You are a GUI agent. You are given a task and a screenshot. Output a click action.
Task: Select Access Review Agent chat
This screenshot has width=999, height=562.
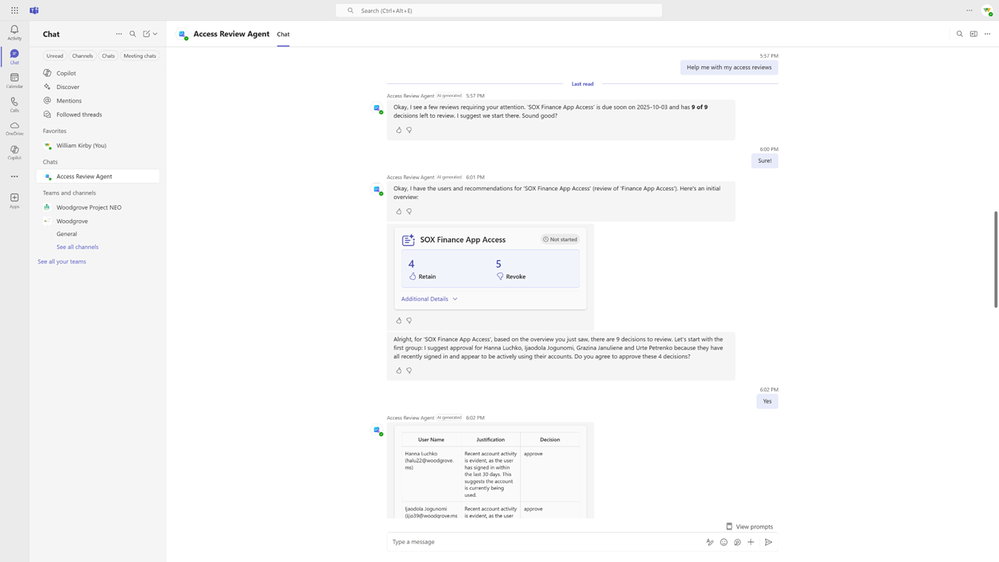[98, 177]
